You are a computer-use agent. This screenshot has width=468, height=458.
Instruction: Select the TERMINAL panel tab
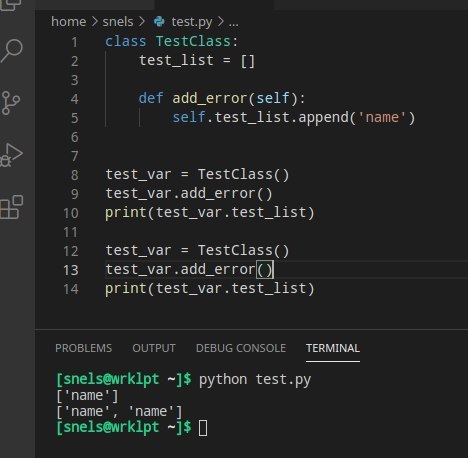pos(333,348)
